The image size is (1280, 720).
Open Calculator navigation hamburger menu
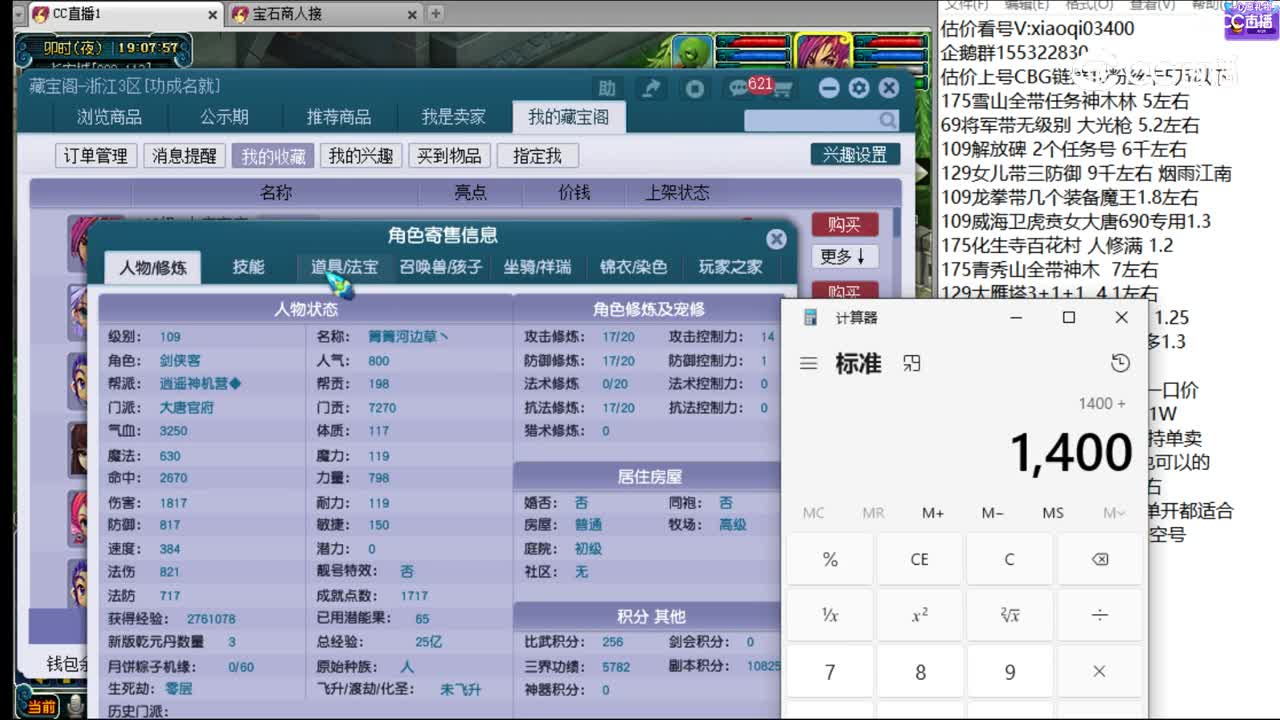point(808,364)
